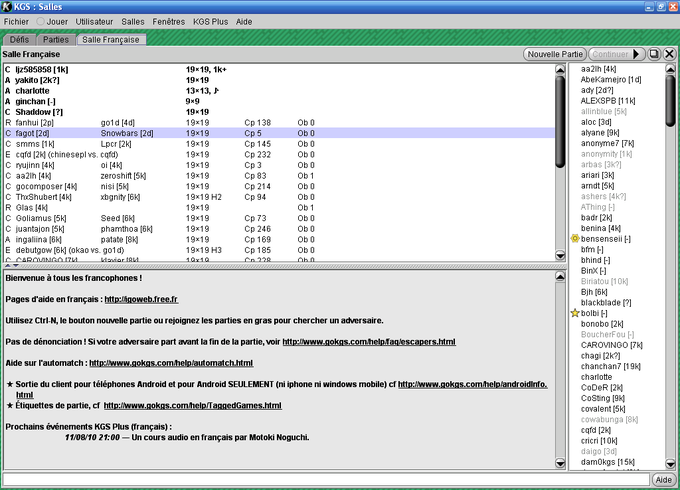Image resolution: width=680 pixels, height=490 pixels.
Task: Select the ljz585858 [1k] open challenge
Action: (279, 69)
